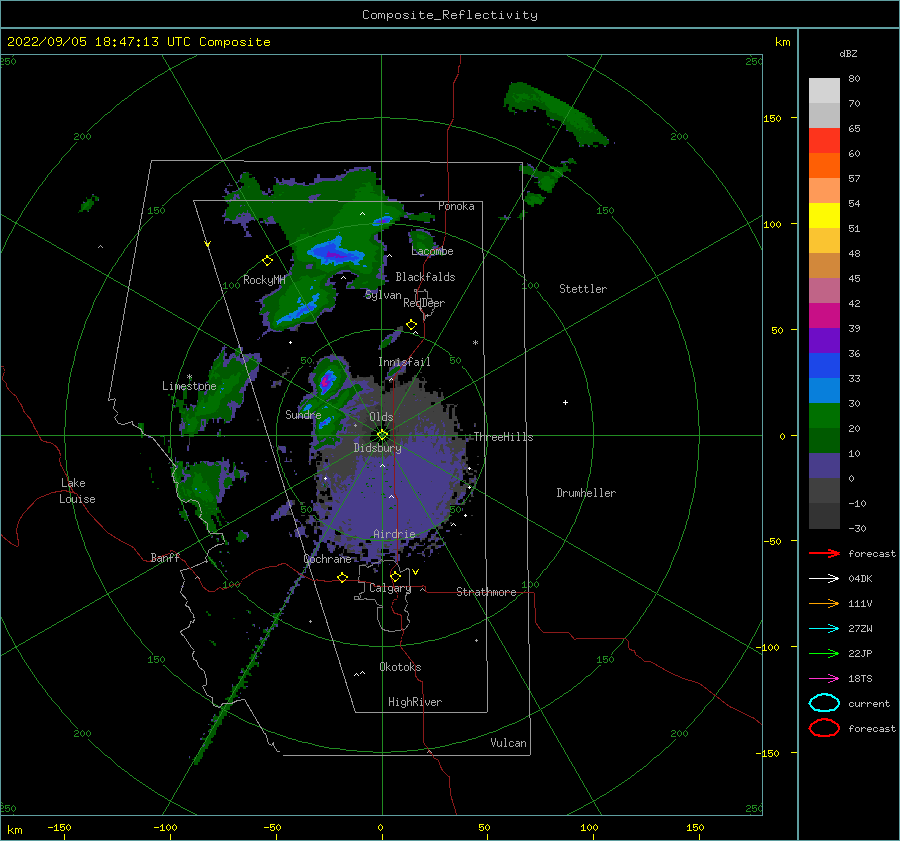900x841 pixels.
Task: Click the yellow diamond marker below Cochrane
Action: (x=342, y=578)
